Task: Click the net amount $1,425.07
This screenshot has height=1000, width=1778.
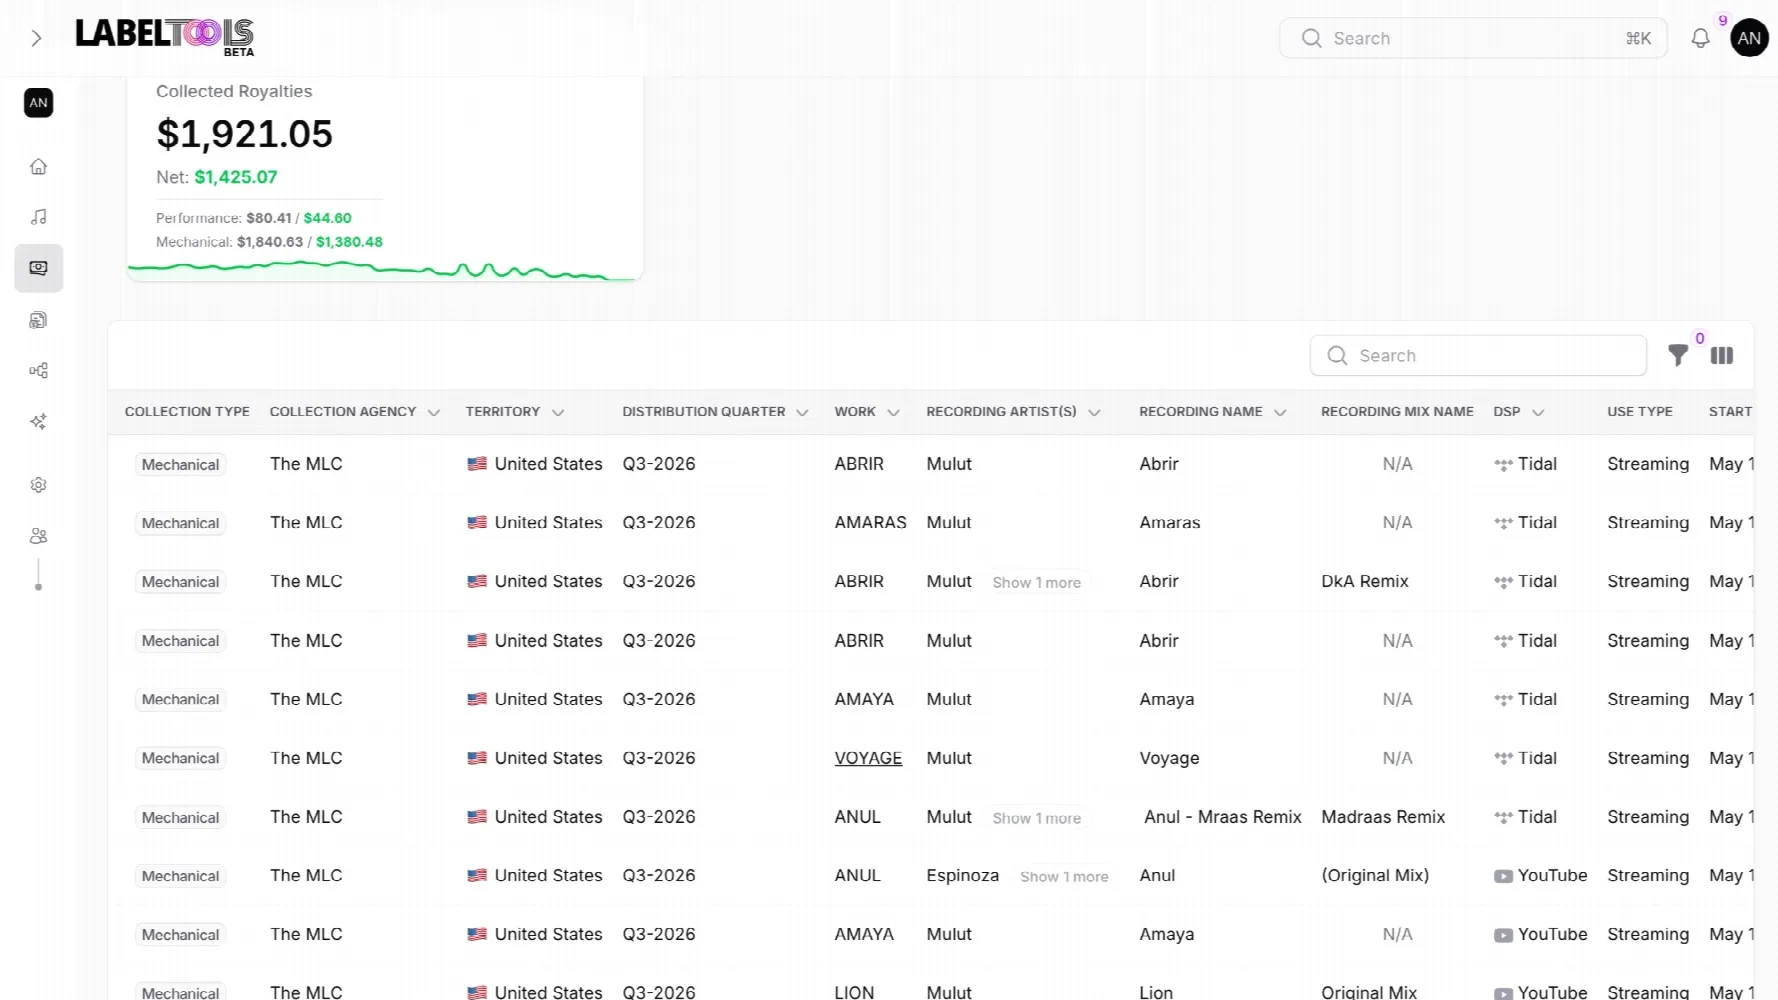Action: point(236,177)
